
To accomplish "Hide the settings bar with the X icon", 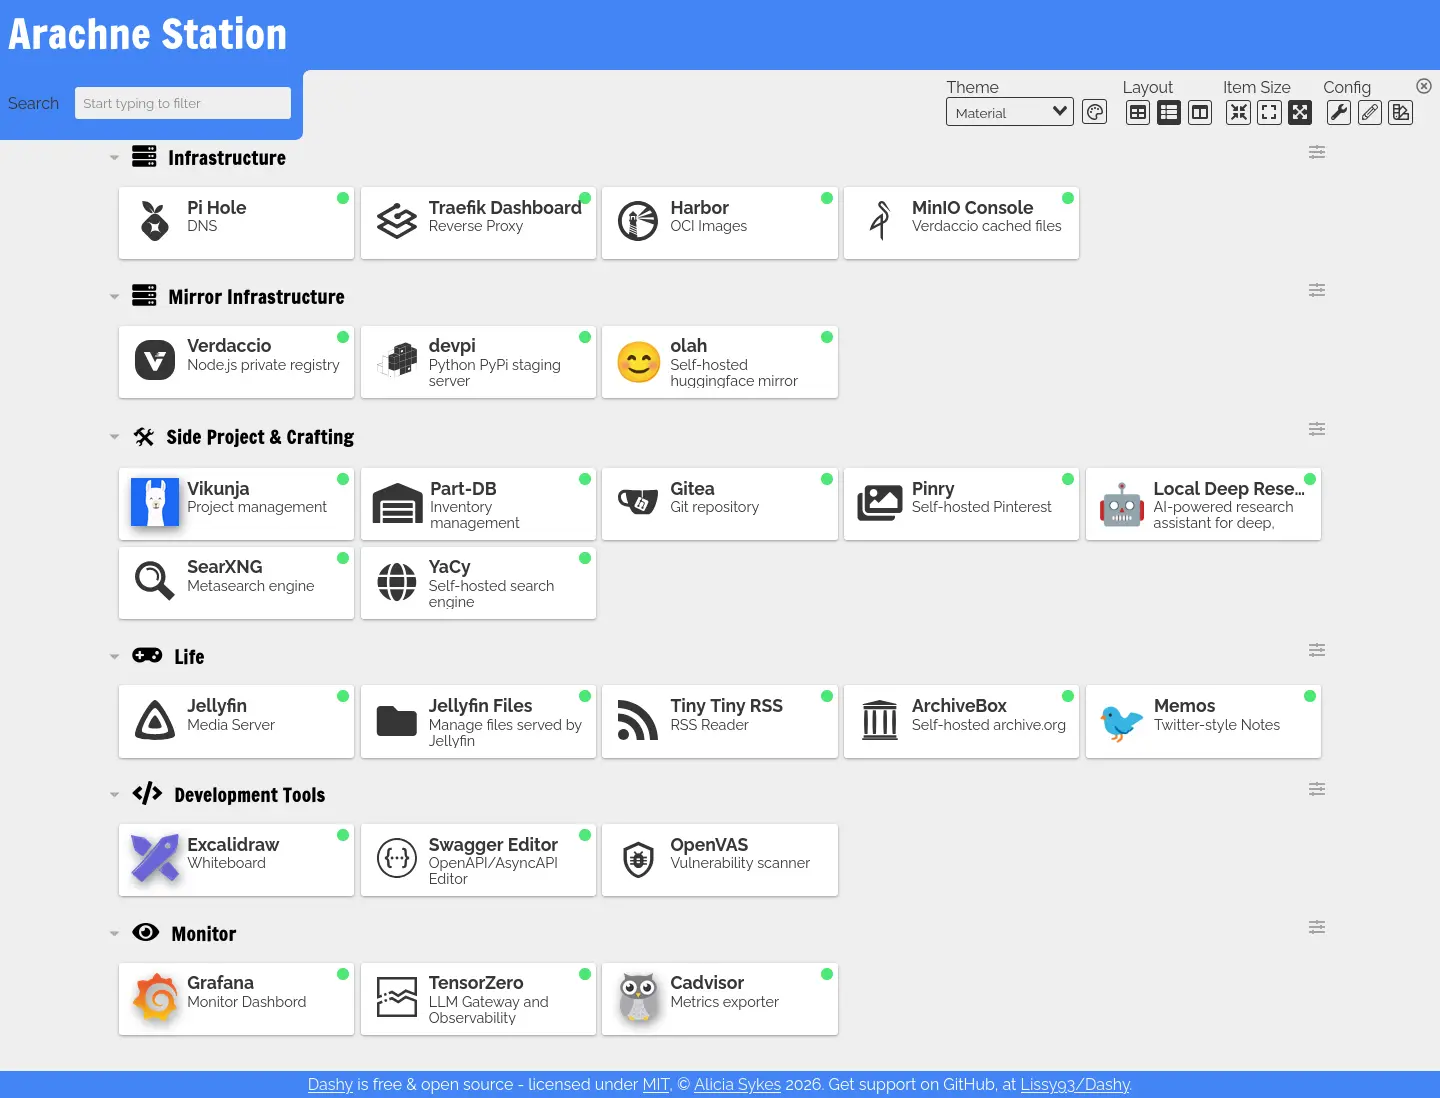I will tap(1424, 87).
